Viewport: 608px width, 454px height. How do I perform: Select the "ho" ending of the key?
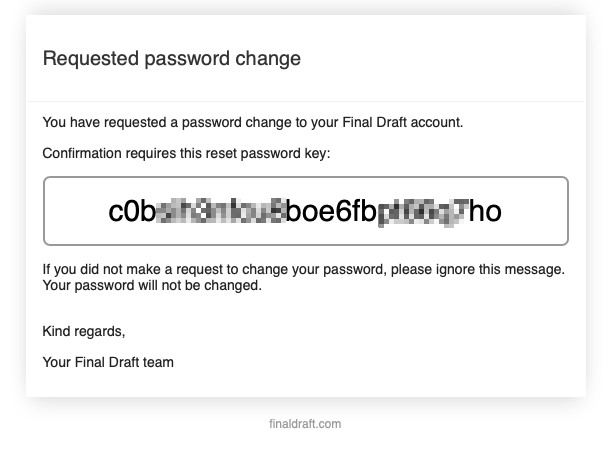coord(485,211)
